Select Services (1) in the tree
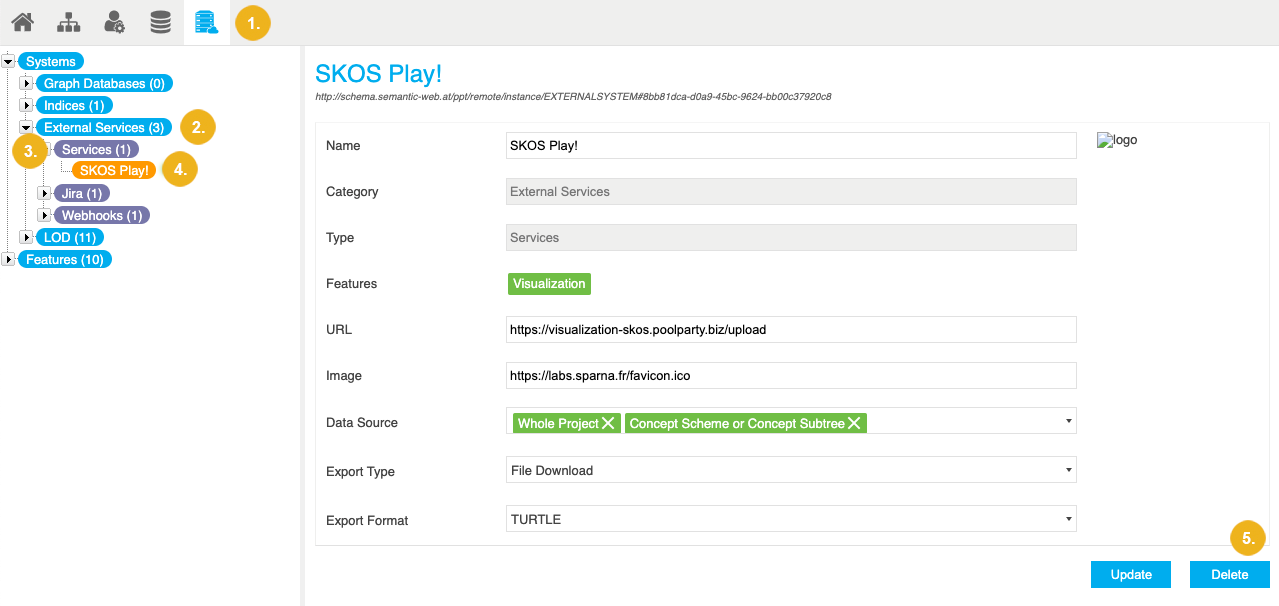This screenshot has width=1279, height=606. [97, 150]
